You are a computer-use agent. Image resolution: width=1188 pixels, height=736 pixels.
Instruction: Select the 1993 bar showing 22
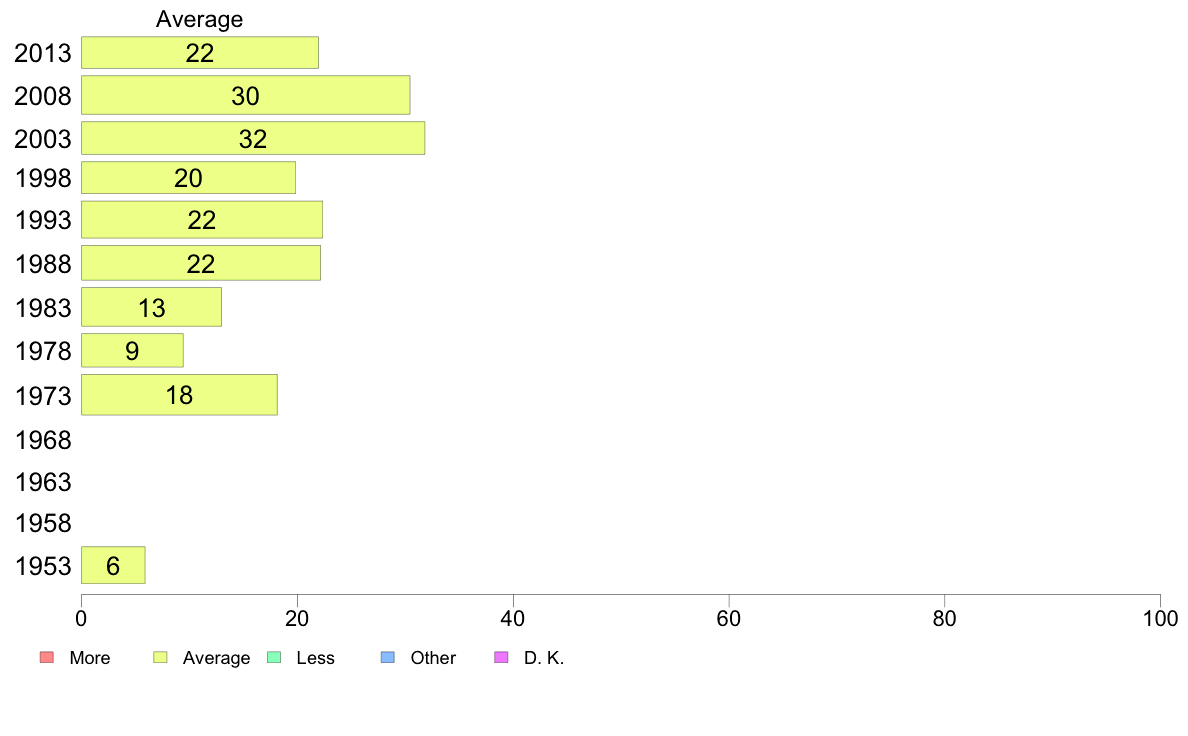[202, 220]
